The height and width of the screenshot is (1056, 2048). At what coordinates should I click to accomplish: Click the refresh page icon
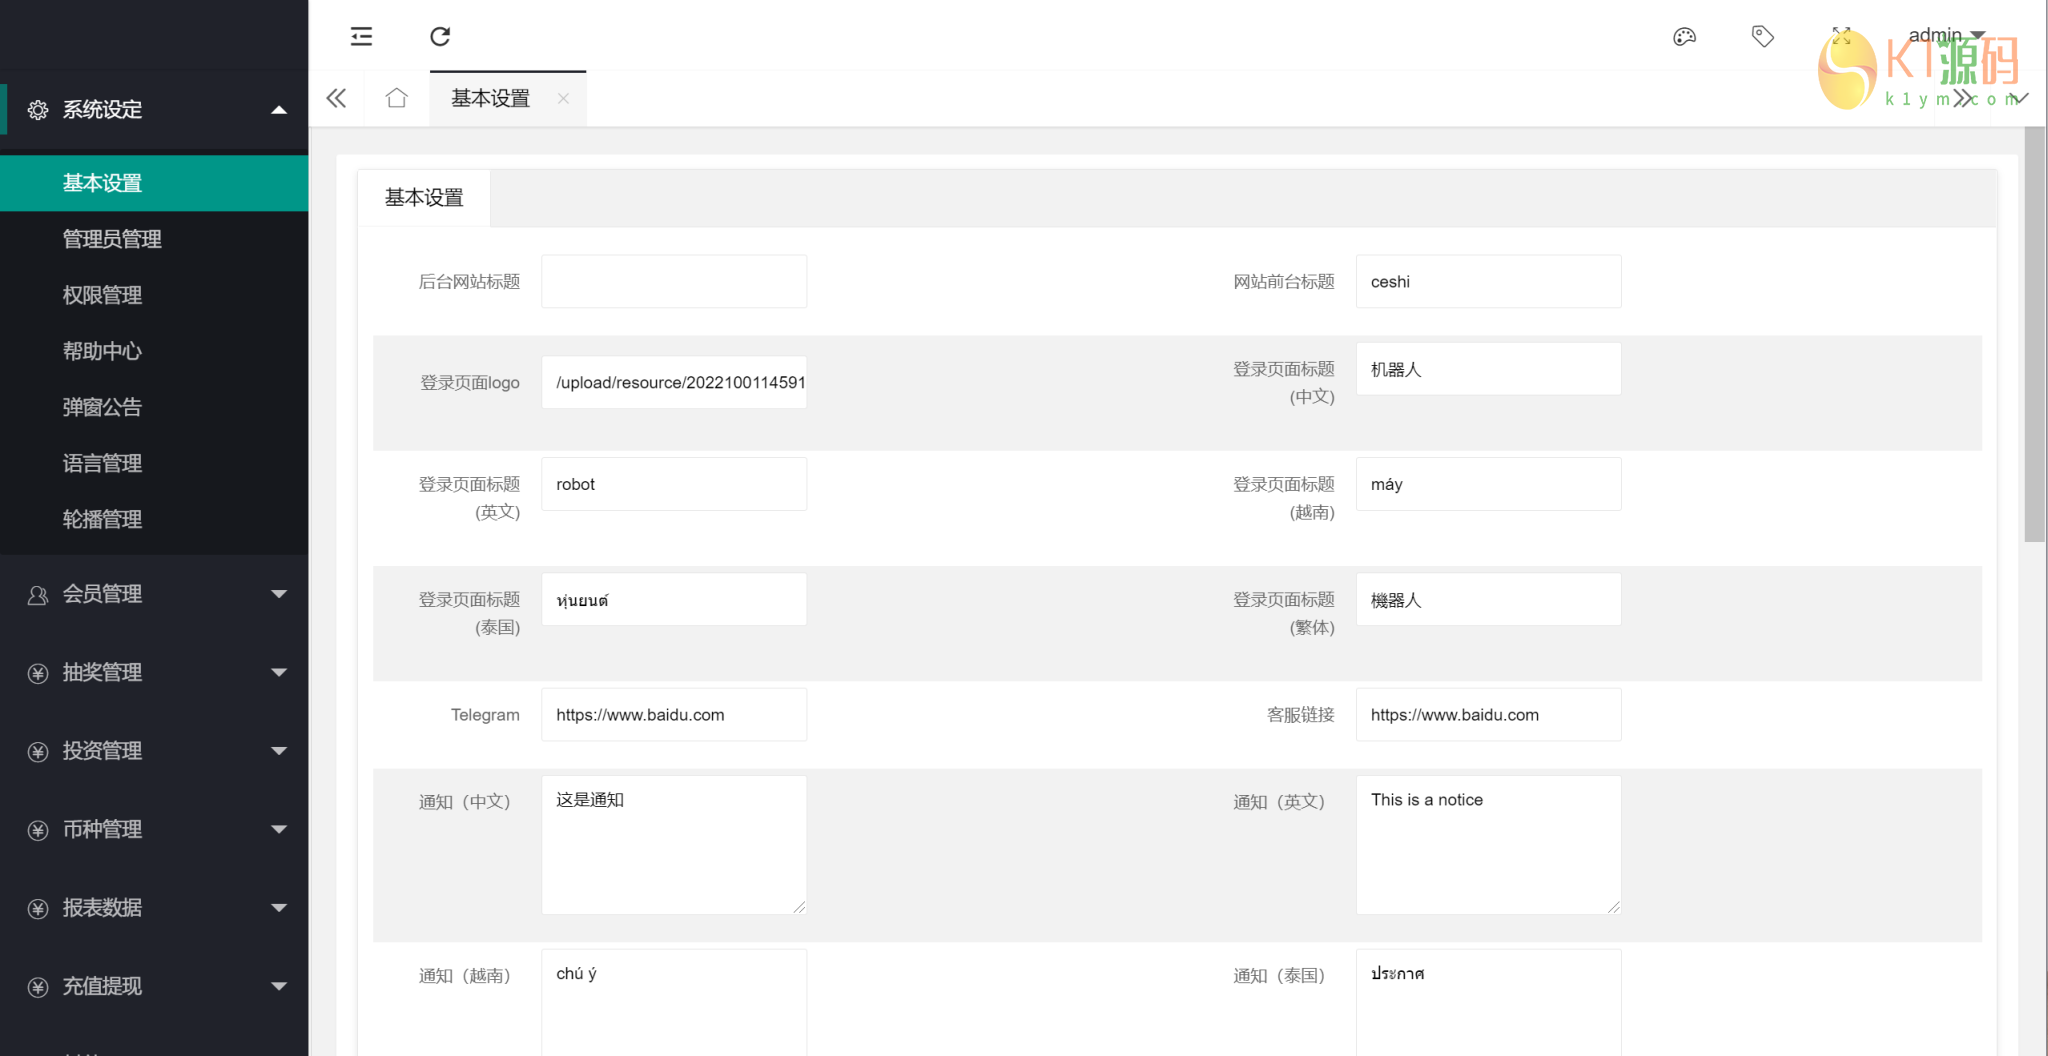pos(440,37)
